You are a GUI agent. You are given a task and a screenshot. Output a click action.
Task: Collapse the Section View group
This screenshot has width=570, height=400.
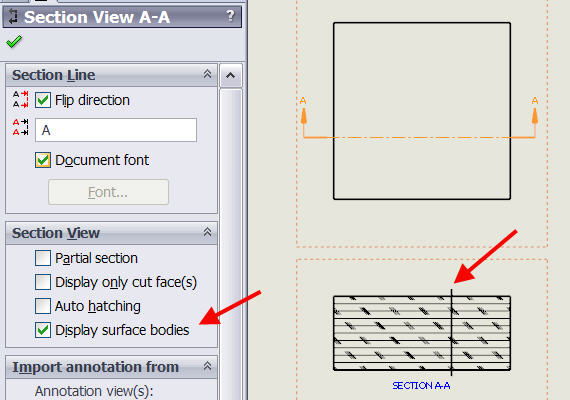[x=207, y=232]
